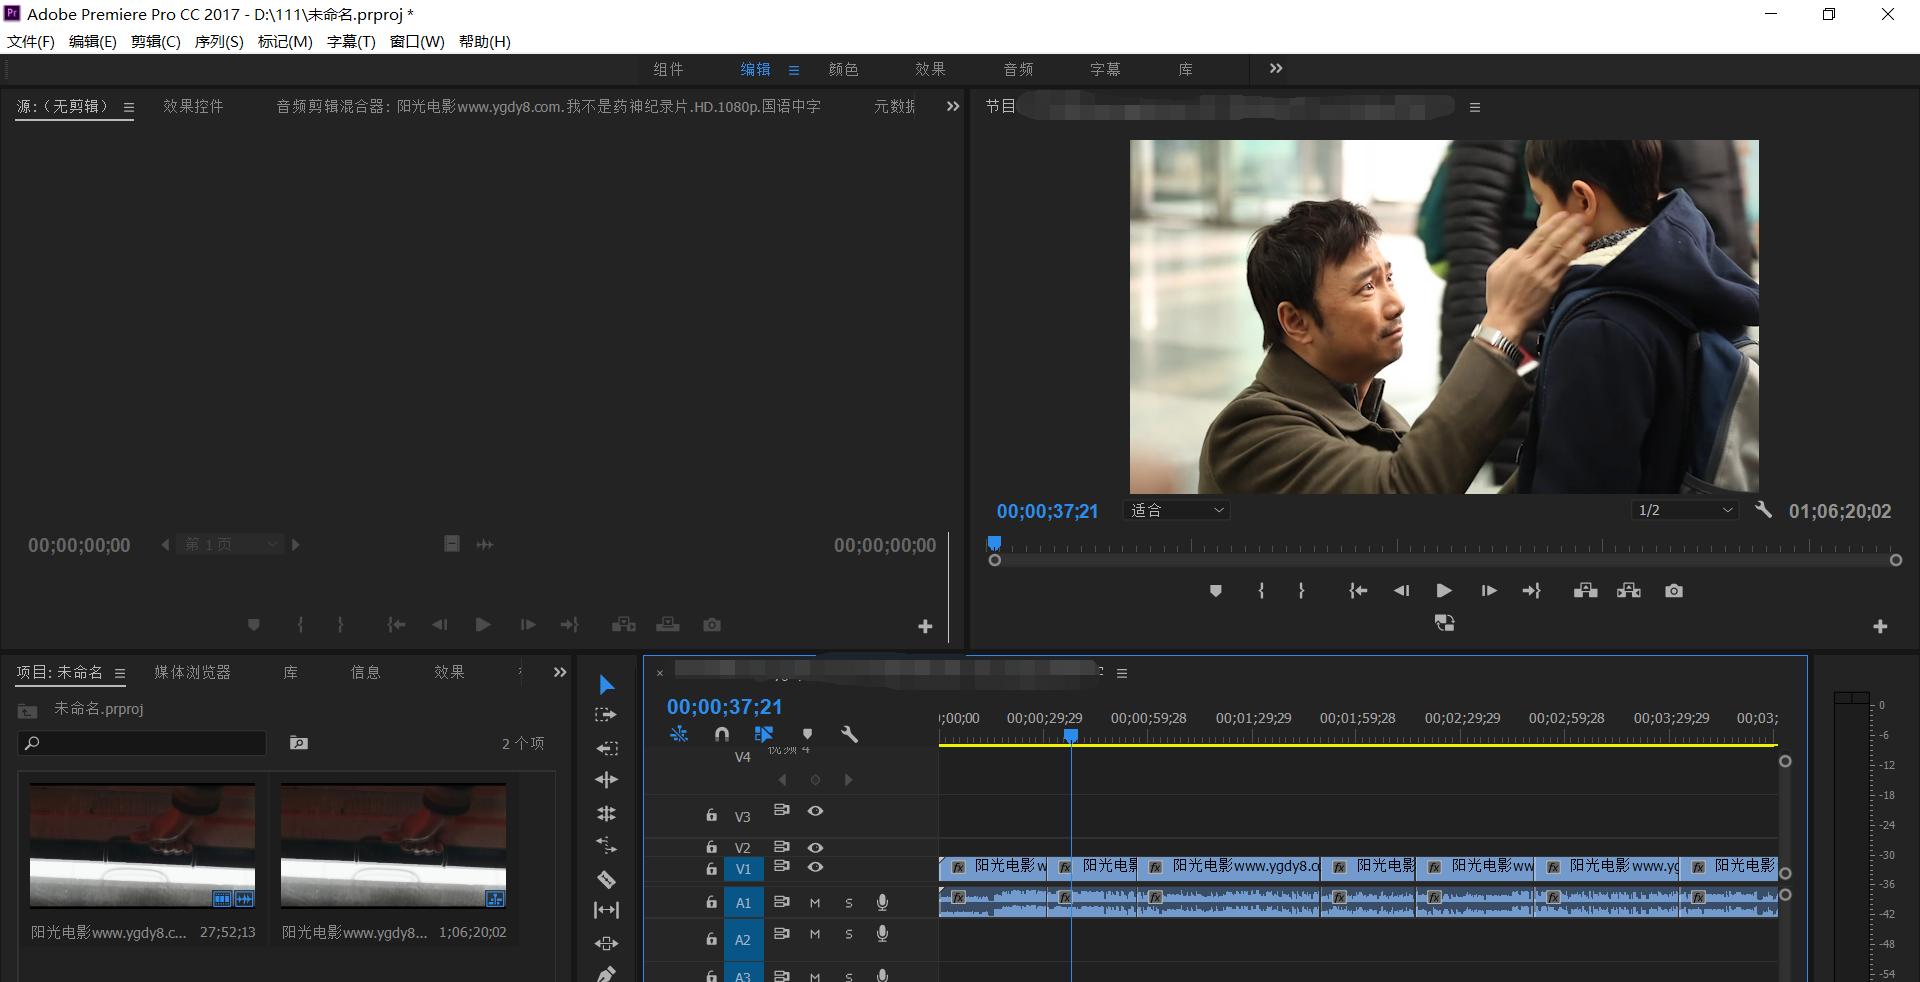Screen dimensions: 1920x982
Task: Open the Source panel menu icon
Action: point(129,107)
